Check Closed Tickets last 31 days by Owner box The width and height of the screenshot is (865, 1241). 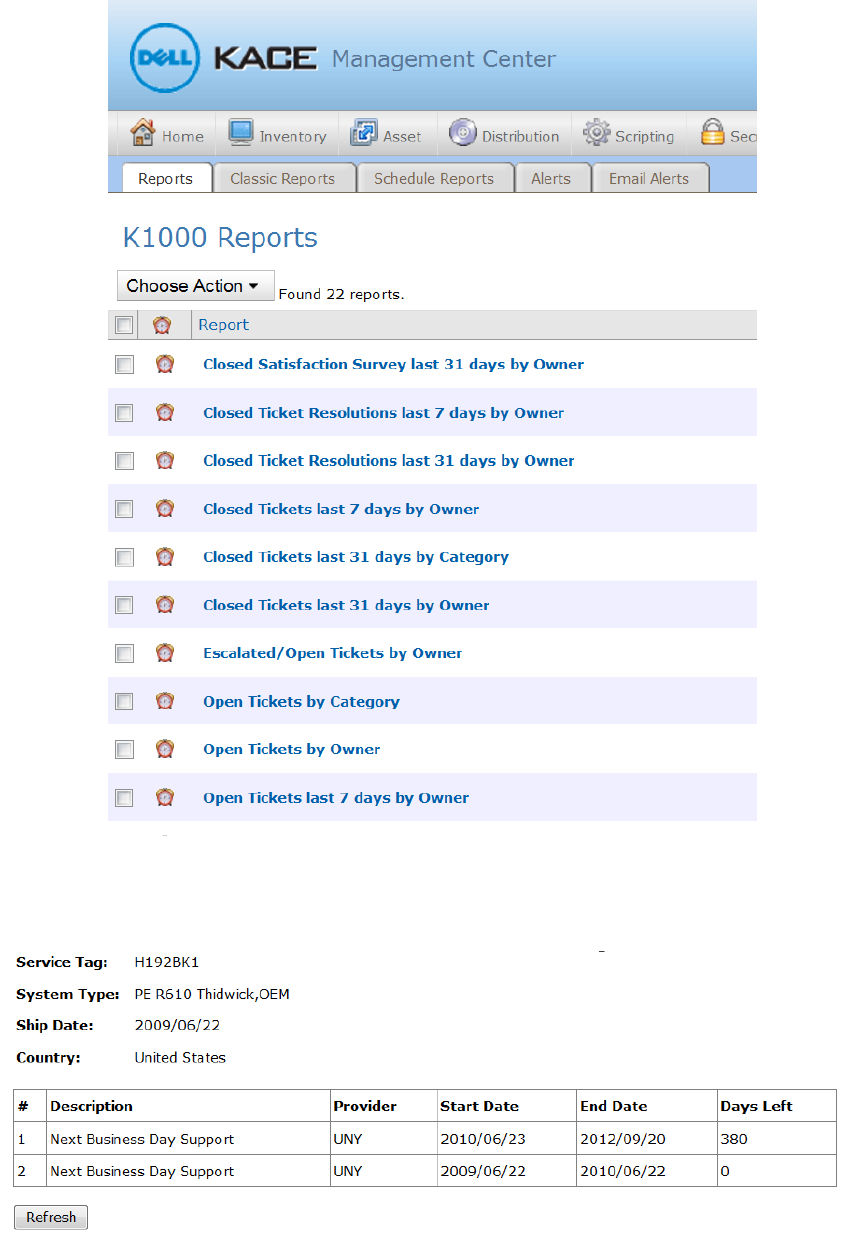coord(124,605)
